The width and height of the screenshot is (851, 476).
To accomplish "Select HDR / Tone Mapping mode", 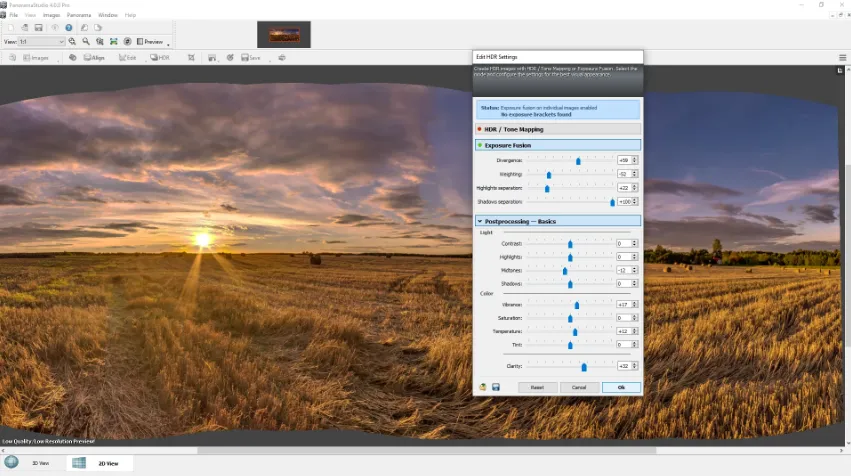I will [x=558, y=129].
